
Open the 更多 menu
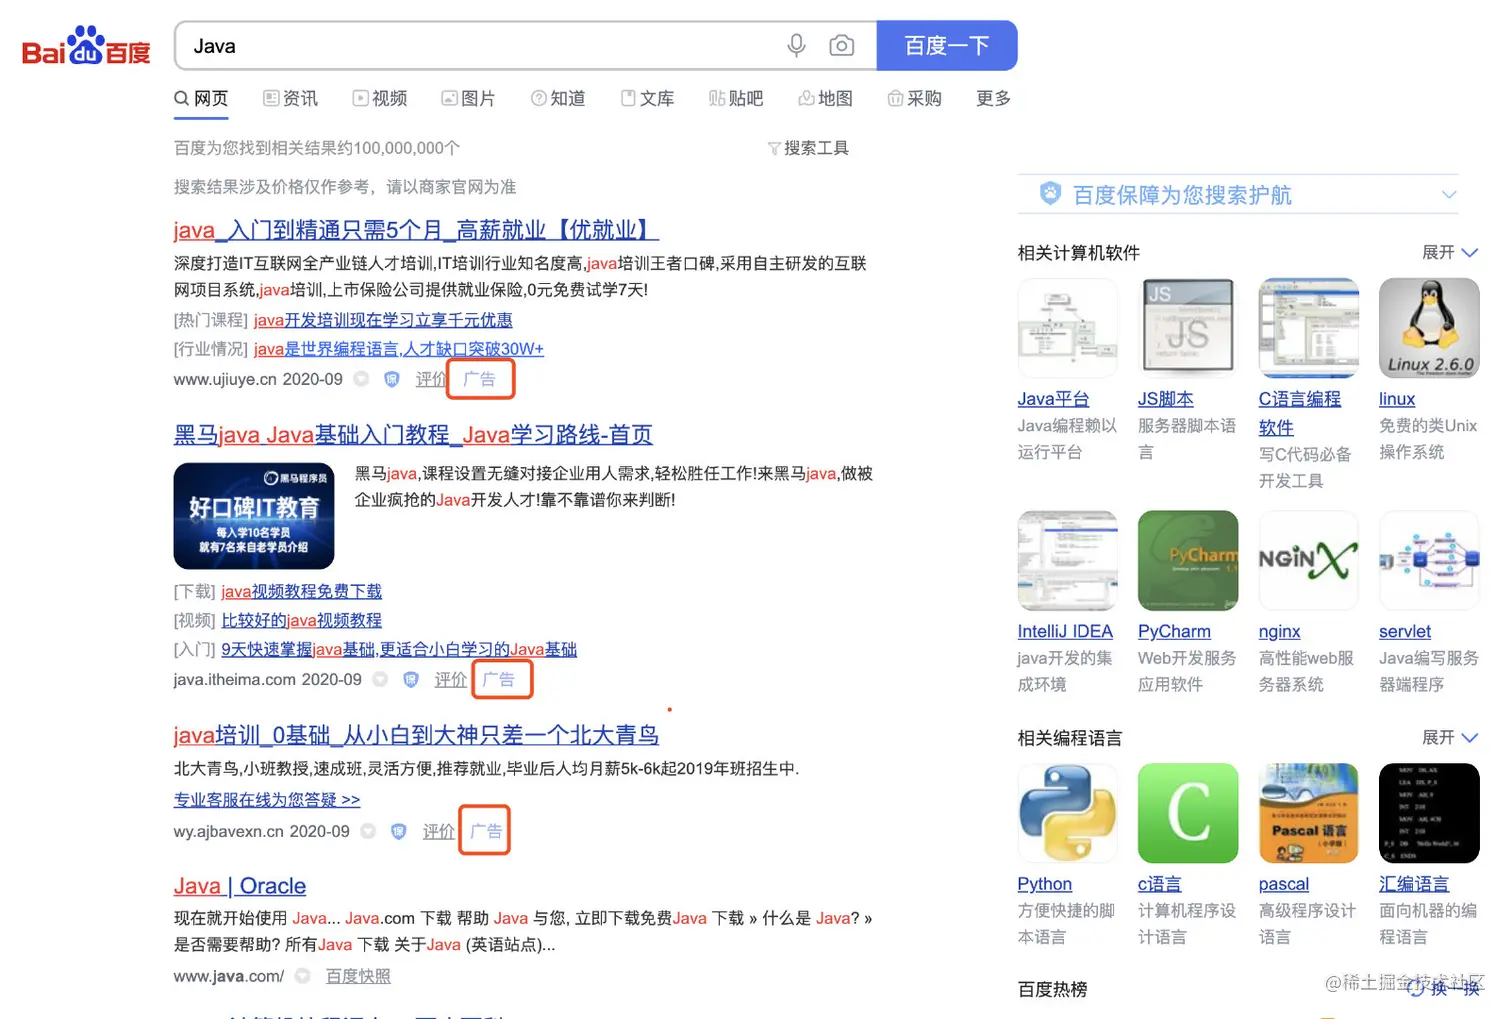(993, 98)
